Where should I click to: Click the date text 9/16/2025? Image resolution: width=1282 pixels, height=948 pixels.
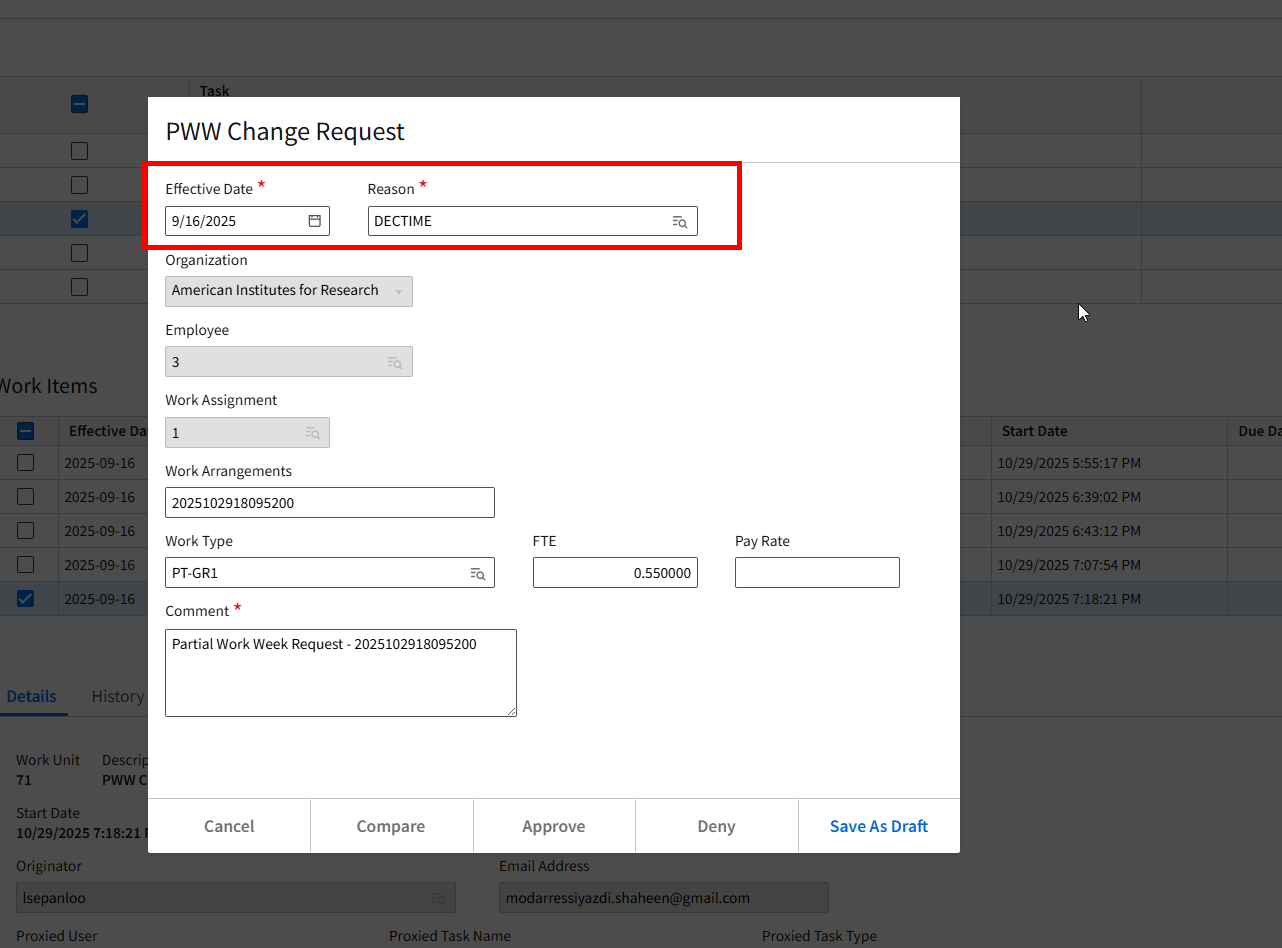tap(204, 221)
